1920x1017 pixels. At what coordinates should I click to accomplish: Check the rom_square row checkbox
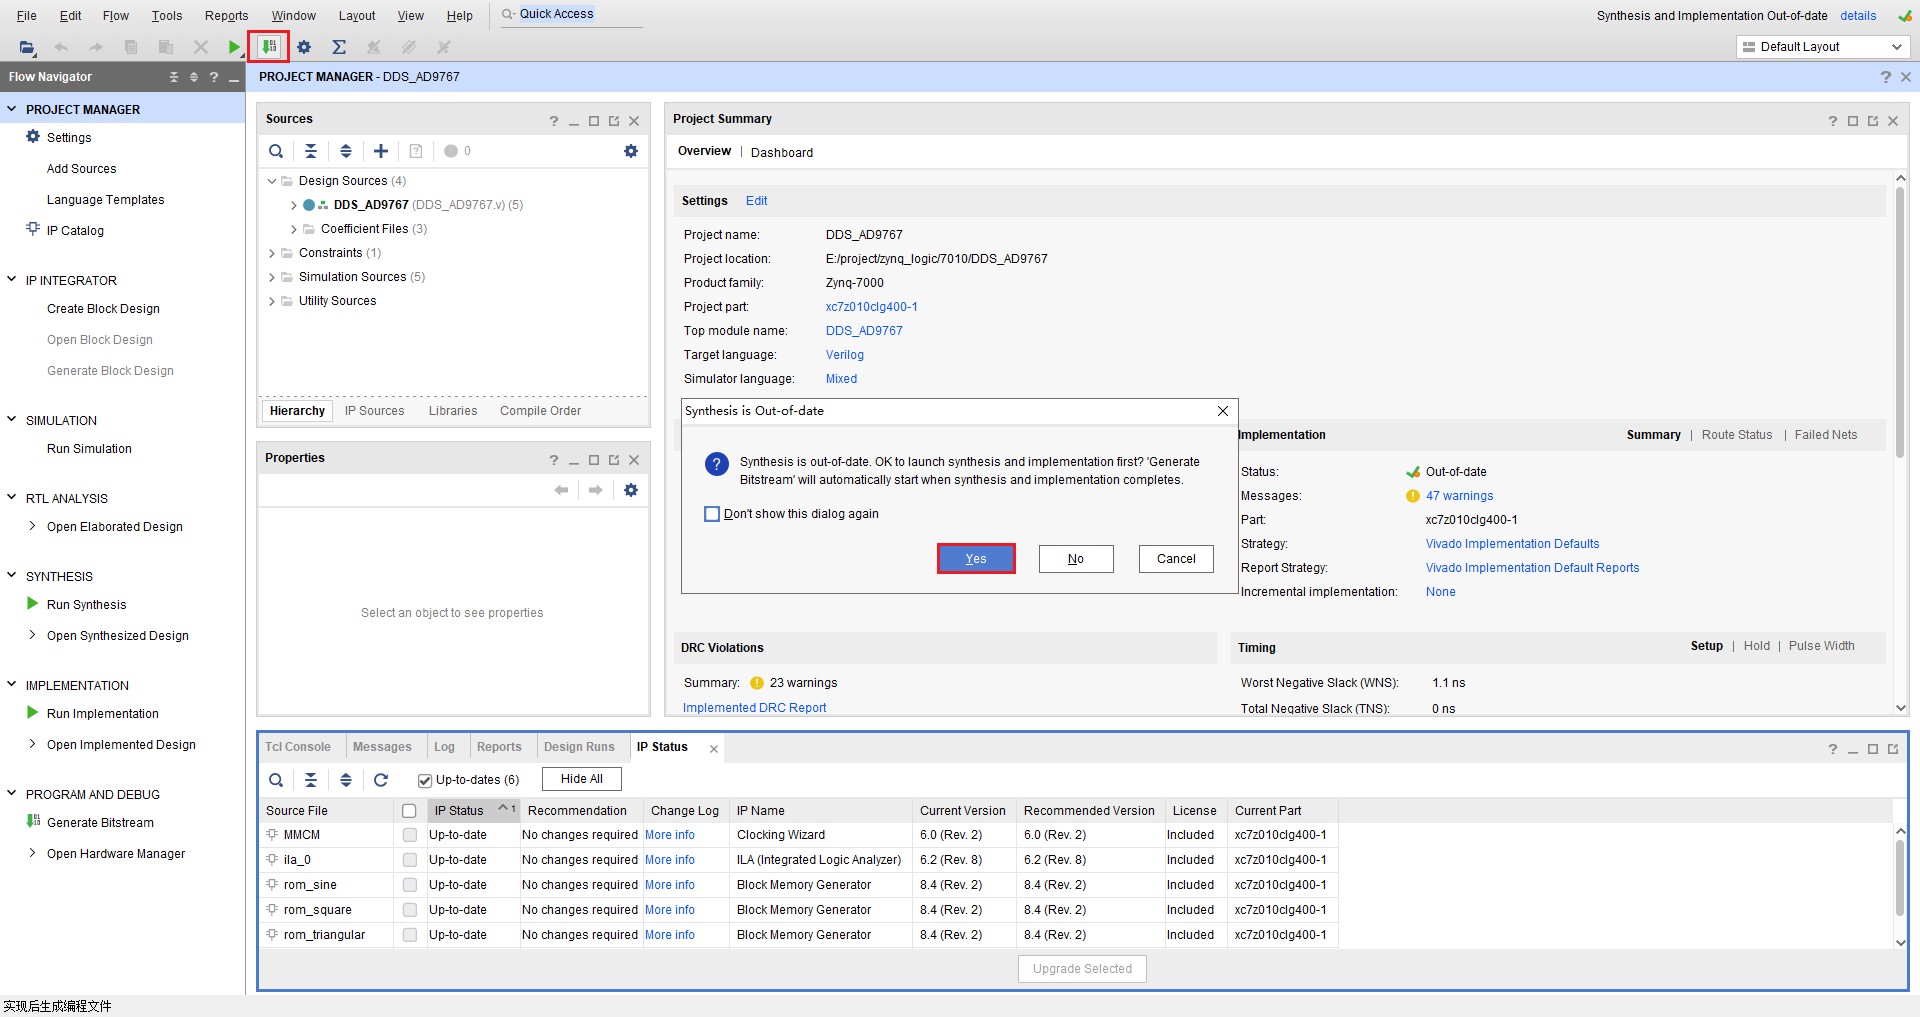click(410, 910)
